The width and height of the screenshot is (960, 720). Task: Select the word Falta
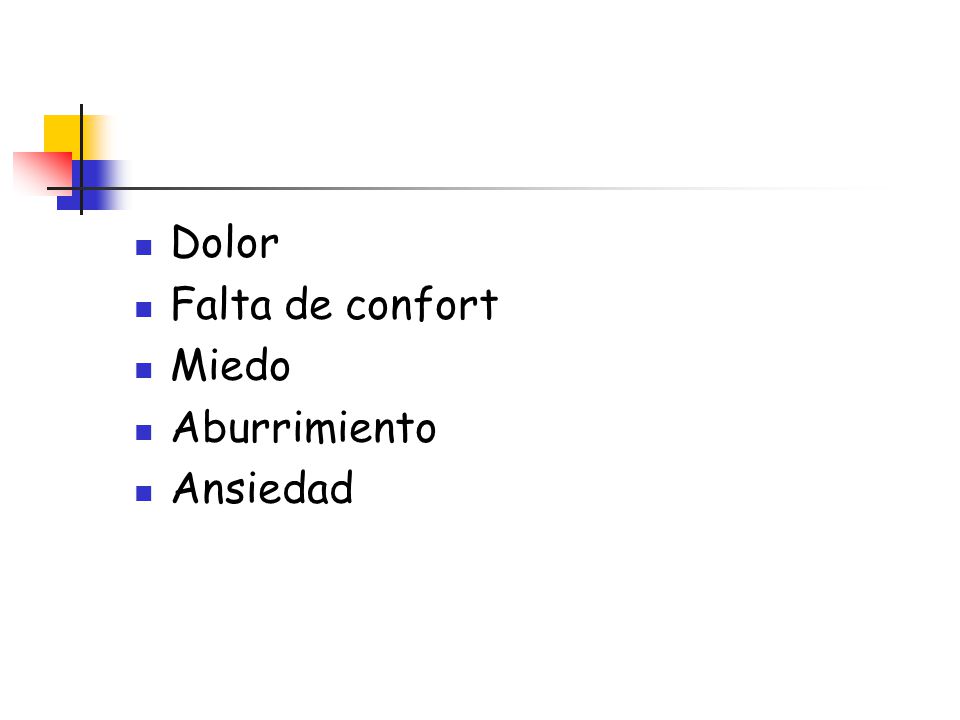coord(221,303)
